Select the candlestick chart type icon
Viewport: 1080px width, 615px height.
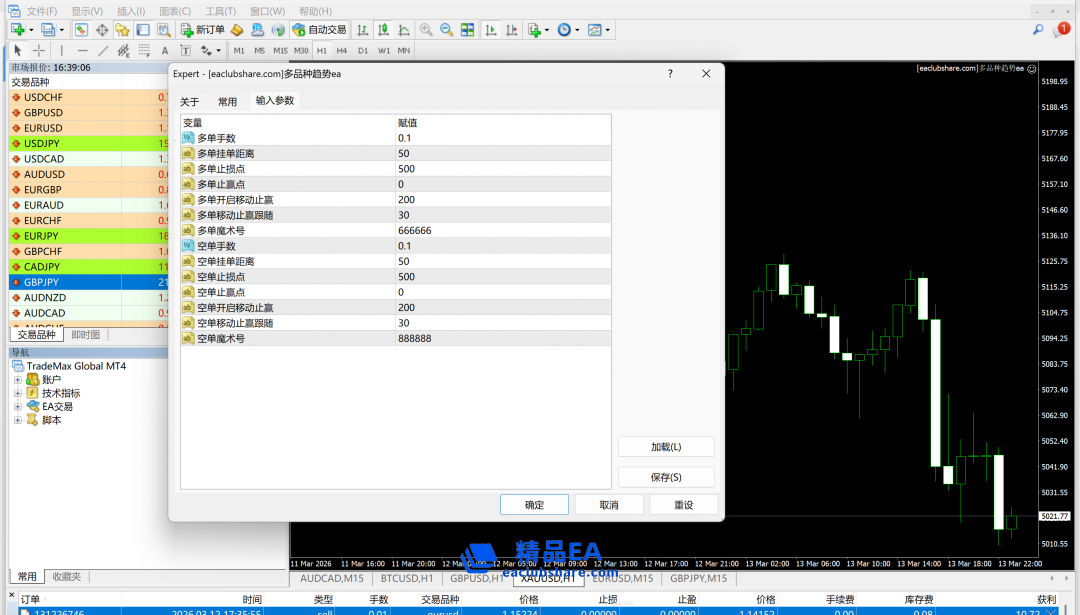click(x=380, y=30)
